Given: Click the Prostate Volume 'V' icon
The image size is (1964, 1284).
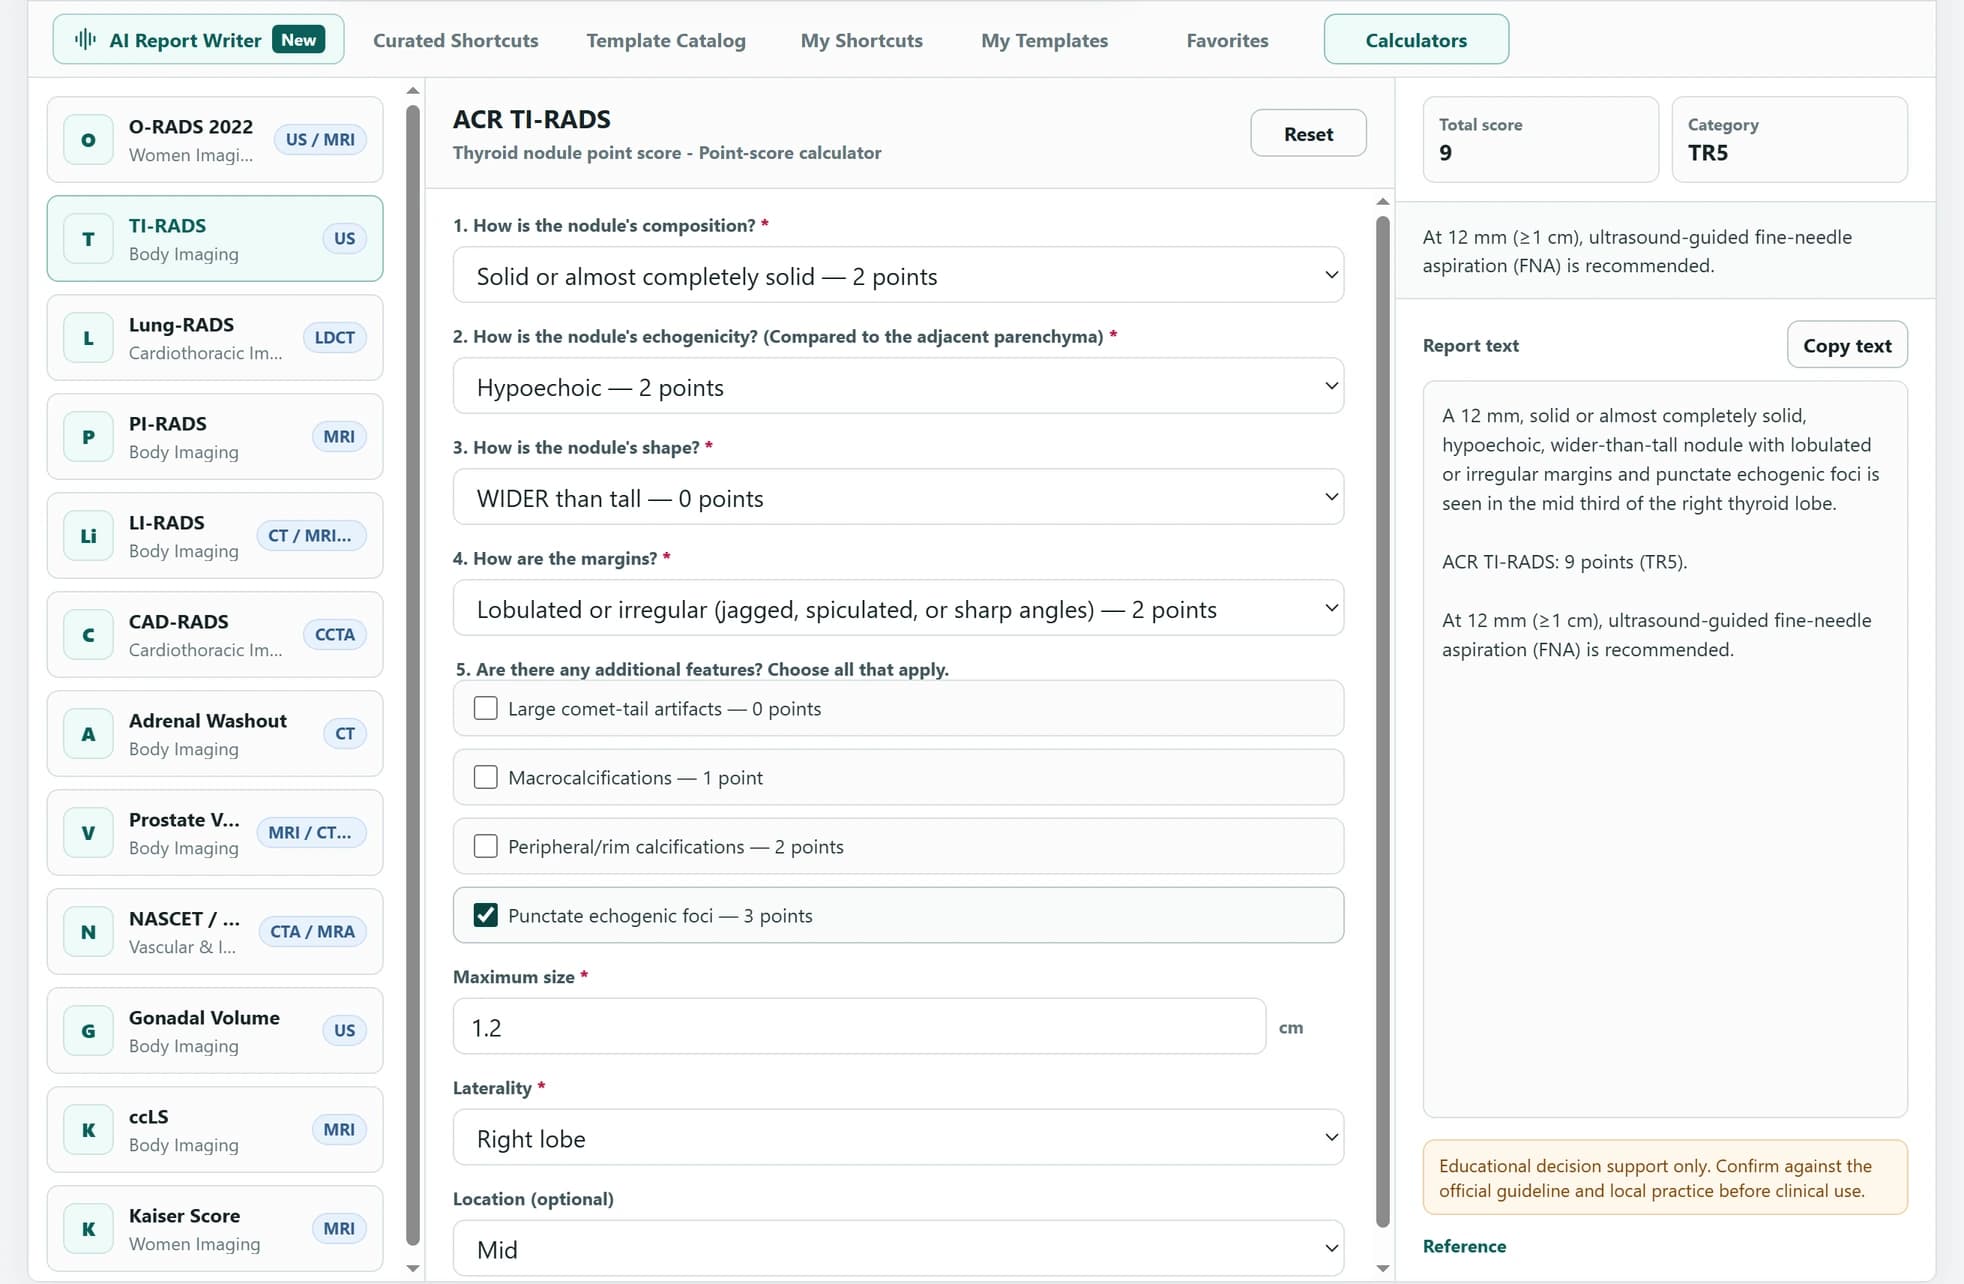Looking at the screenshot, I should (88, 833).
